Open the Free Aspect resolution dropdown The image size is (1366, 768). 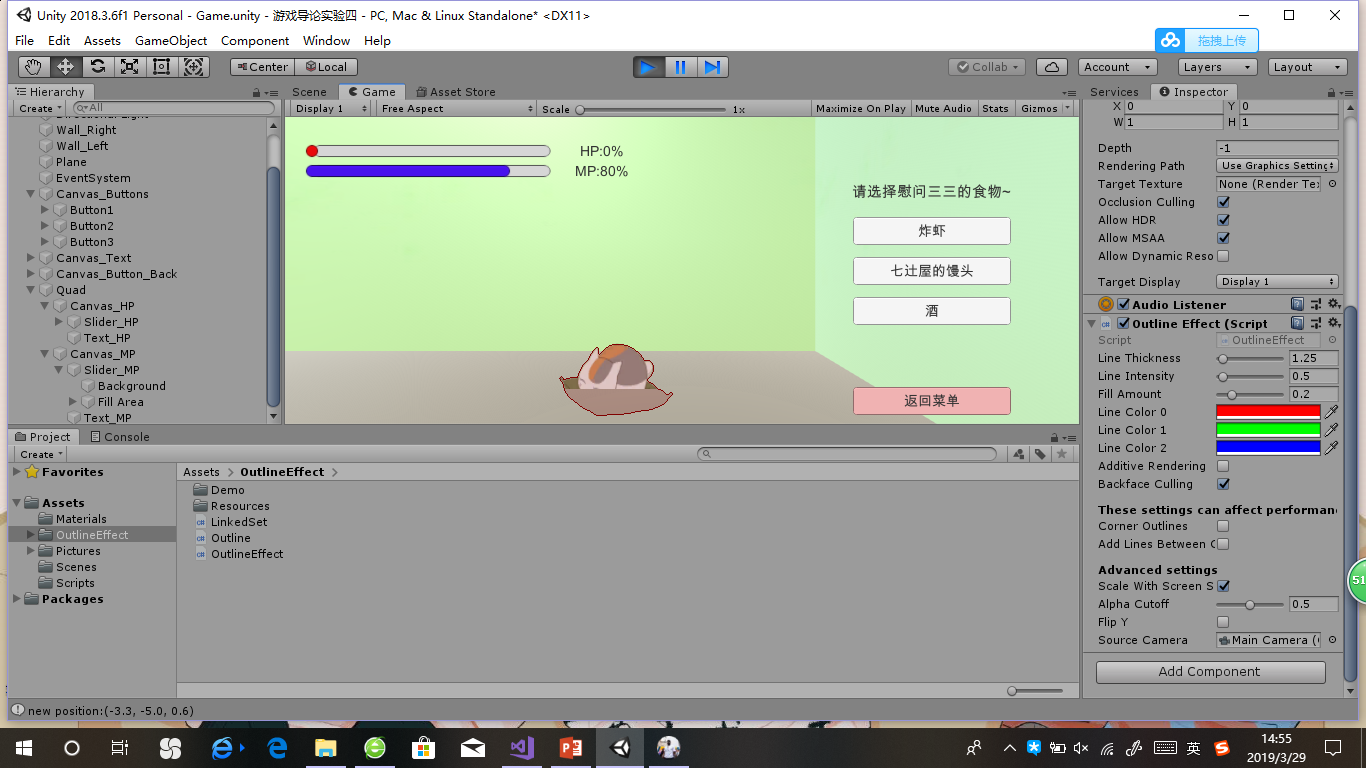(455, 108)
